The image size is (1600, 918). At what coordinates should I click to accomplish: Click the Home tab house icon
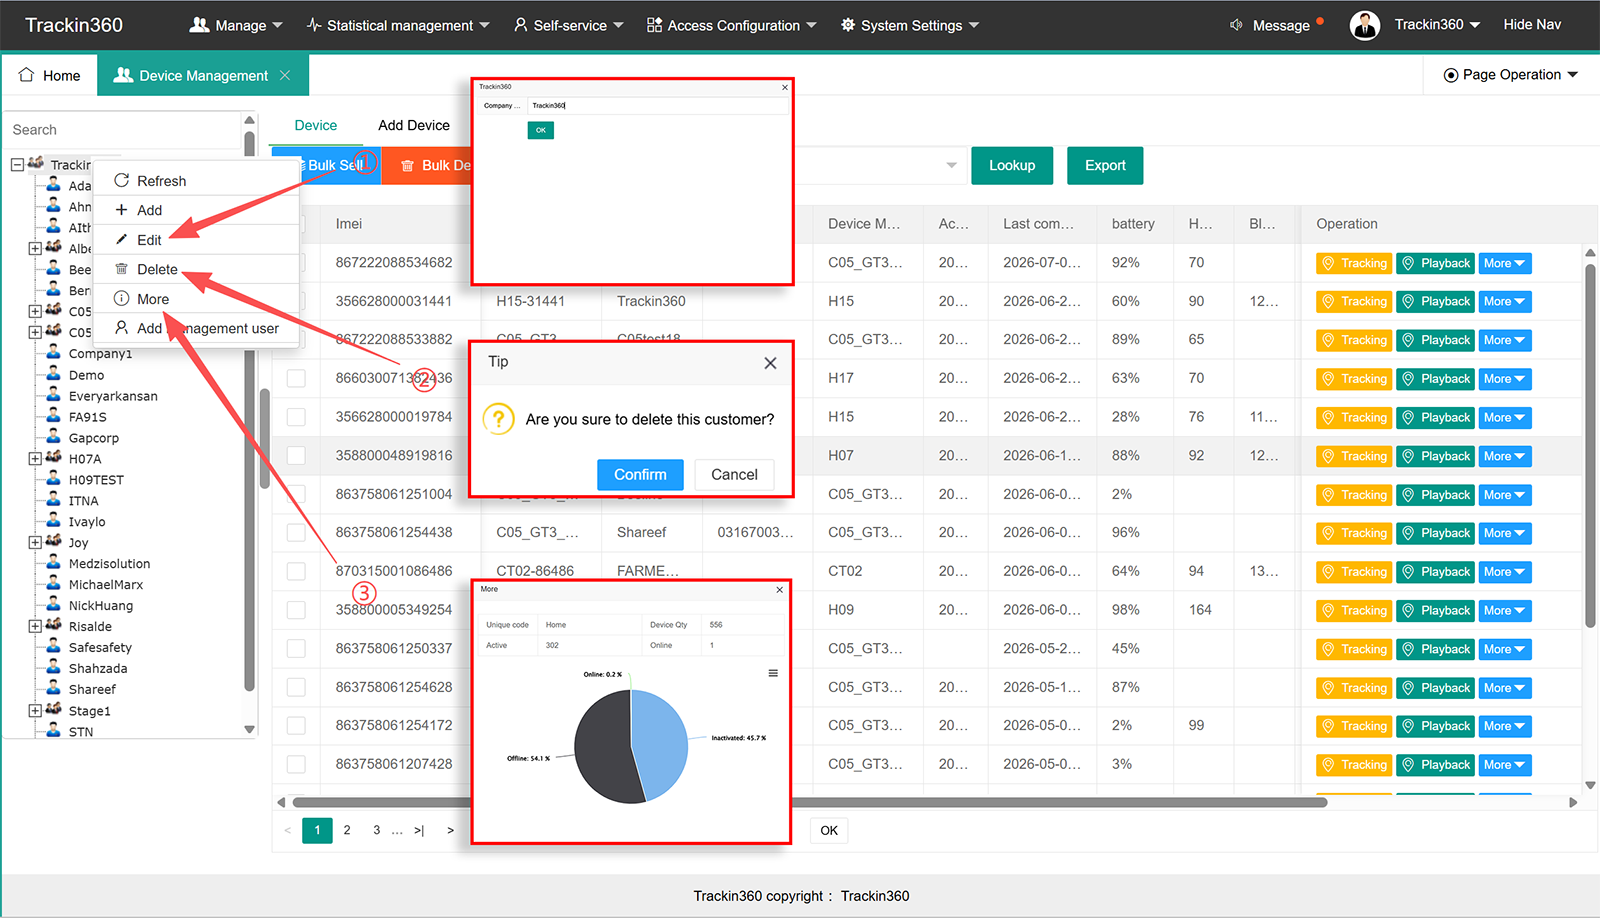(26, 75)
